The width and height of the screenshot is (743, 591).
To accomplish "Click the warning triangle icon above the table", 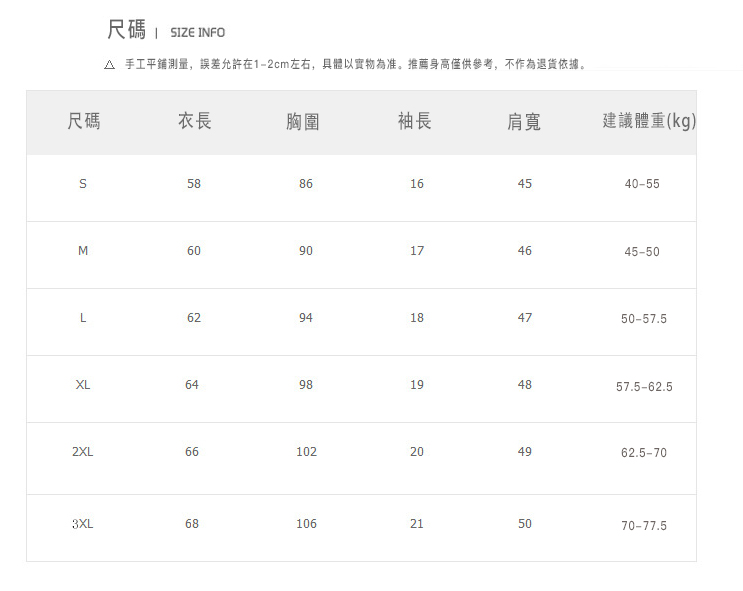I will pos(110,65).
